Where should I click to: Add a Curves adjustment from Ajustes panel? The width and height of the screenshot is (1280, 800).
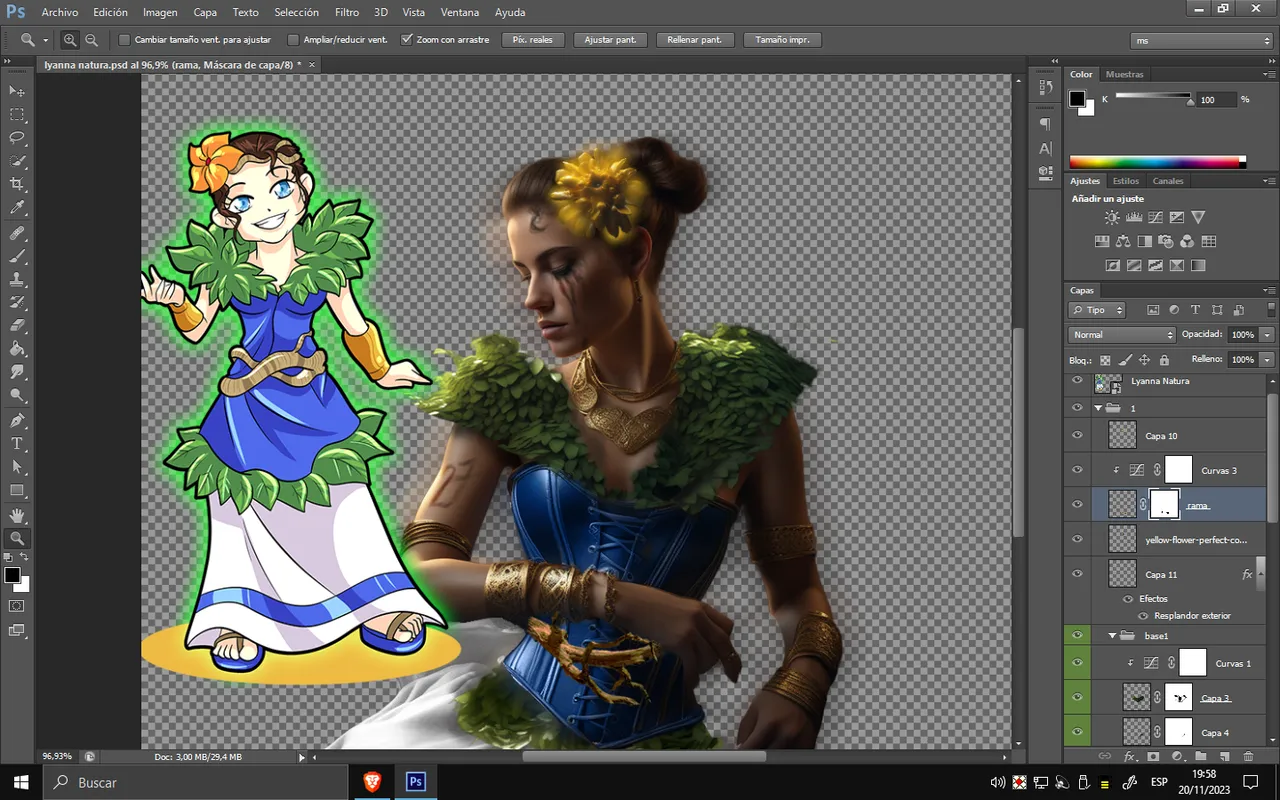tap(1155, 217)
